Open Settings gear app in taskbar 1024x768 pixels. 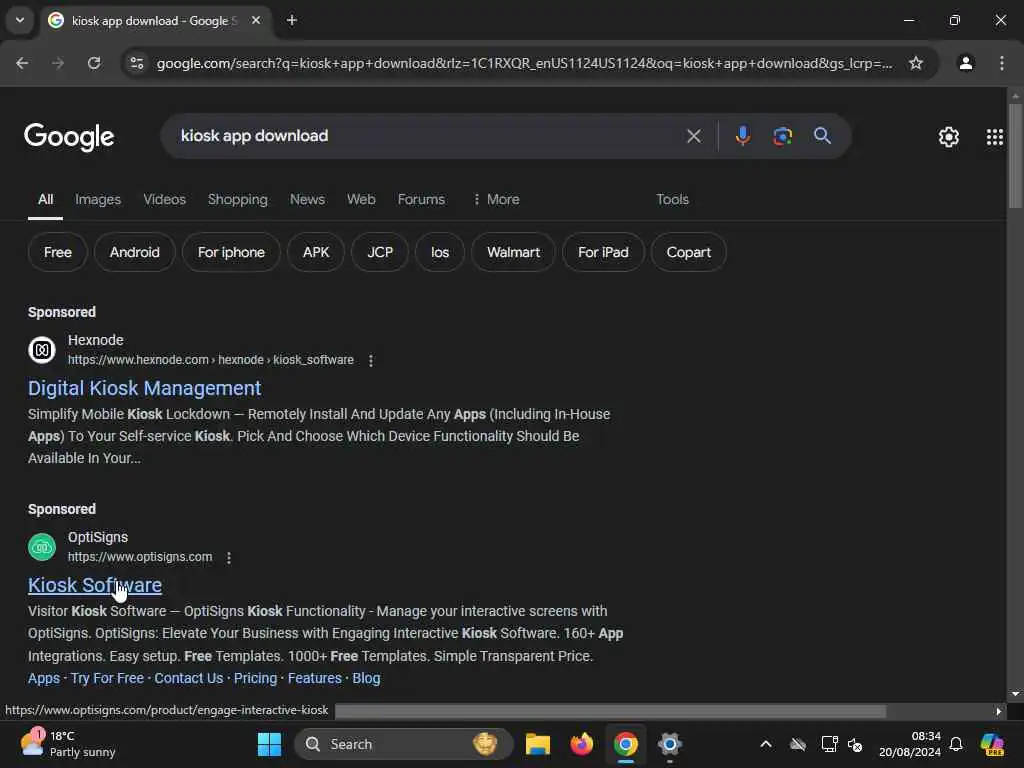669,744
